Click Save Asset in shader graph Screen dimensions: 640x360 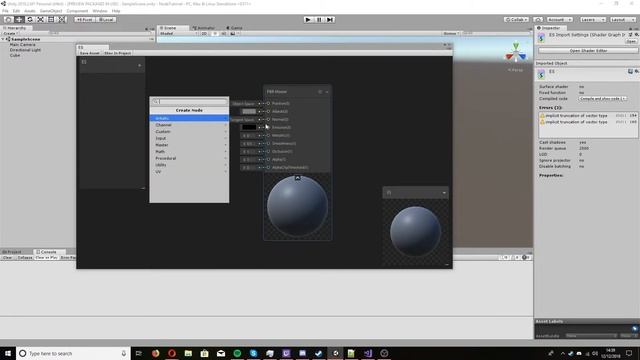[89, 53]
